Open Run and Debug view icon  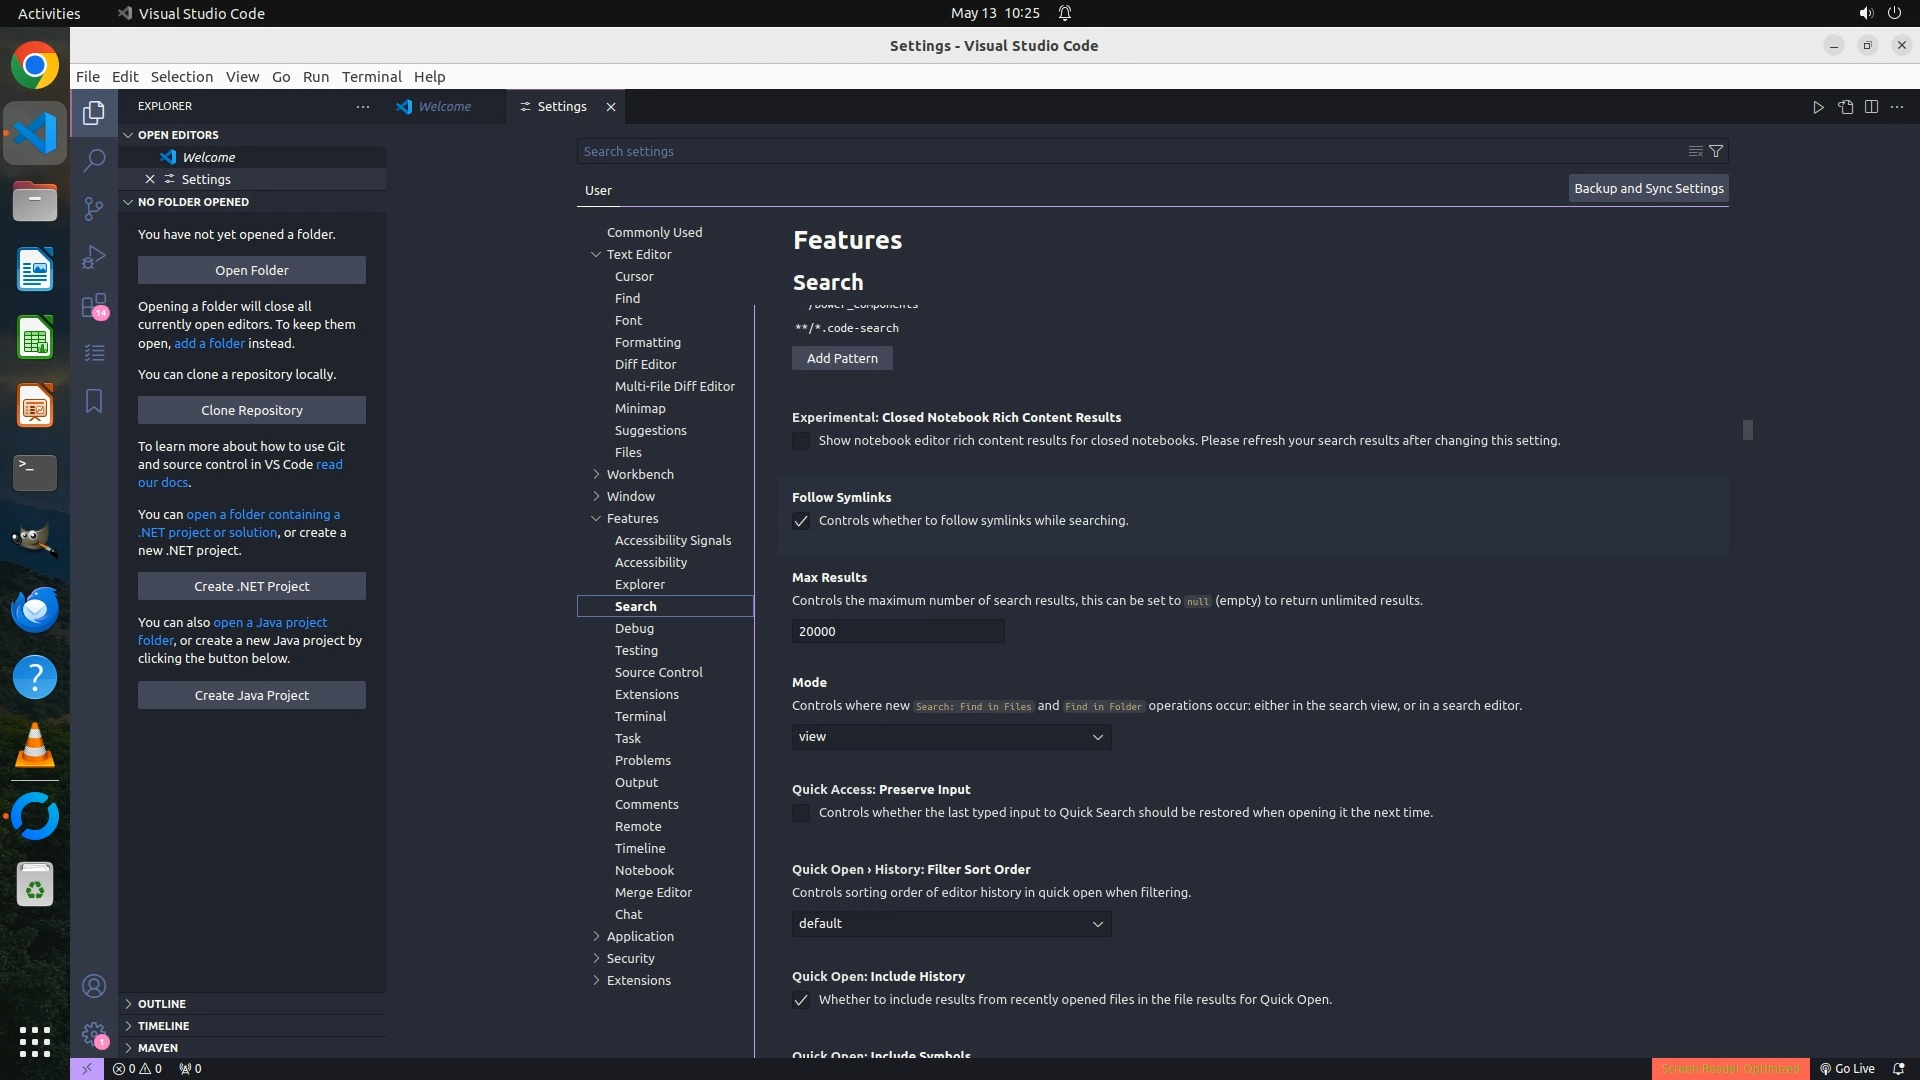(94, 257)
